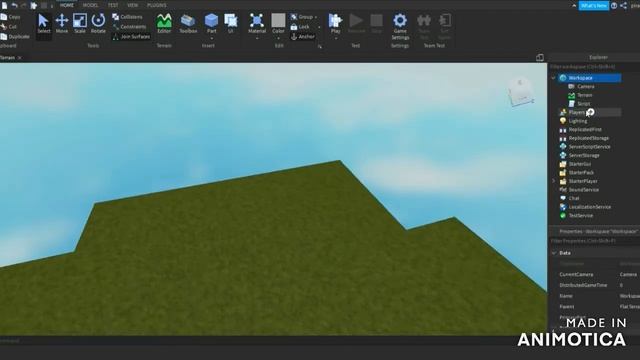Click the Group button
Screen dimensions: 640x360
(x=302, y=17)
